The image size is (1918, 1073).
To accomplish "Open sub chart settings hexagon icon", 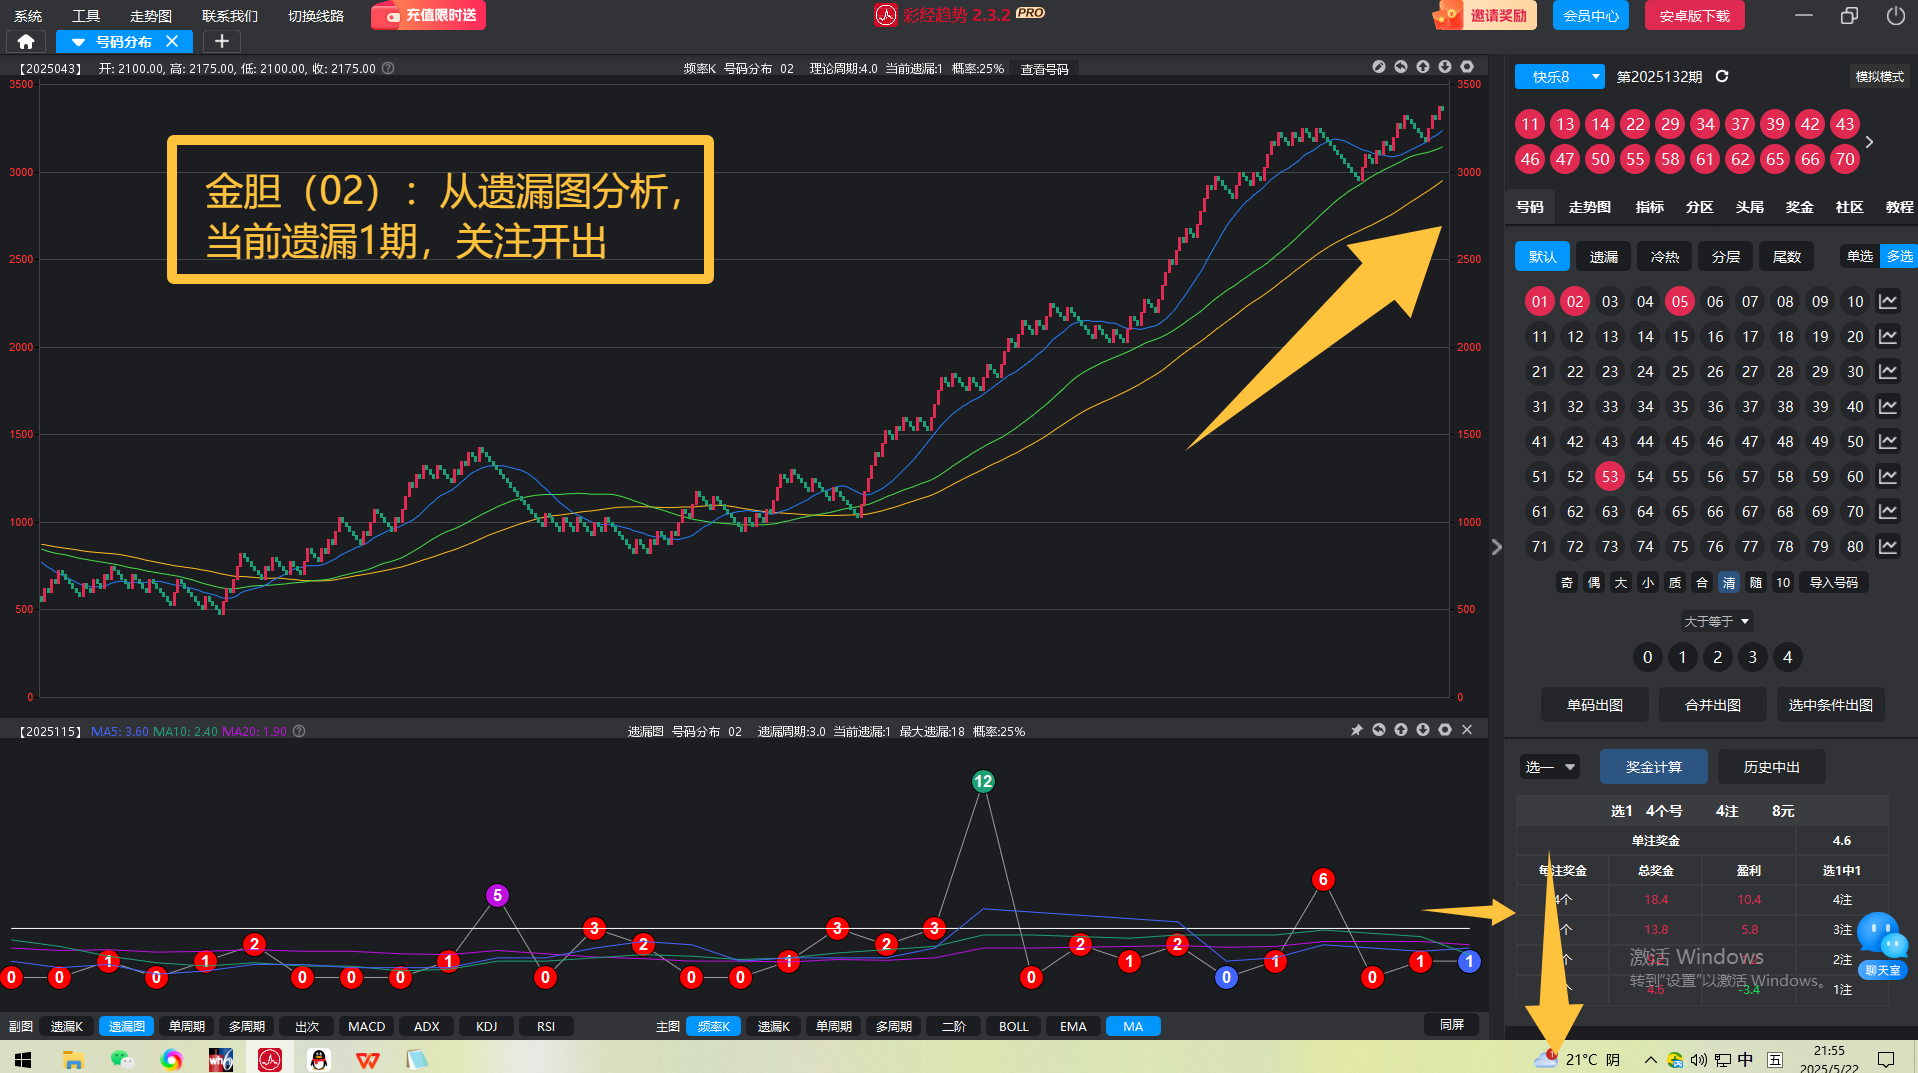I will 1445,730.
